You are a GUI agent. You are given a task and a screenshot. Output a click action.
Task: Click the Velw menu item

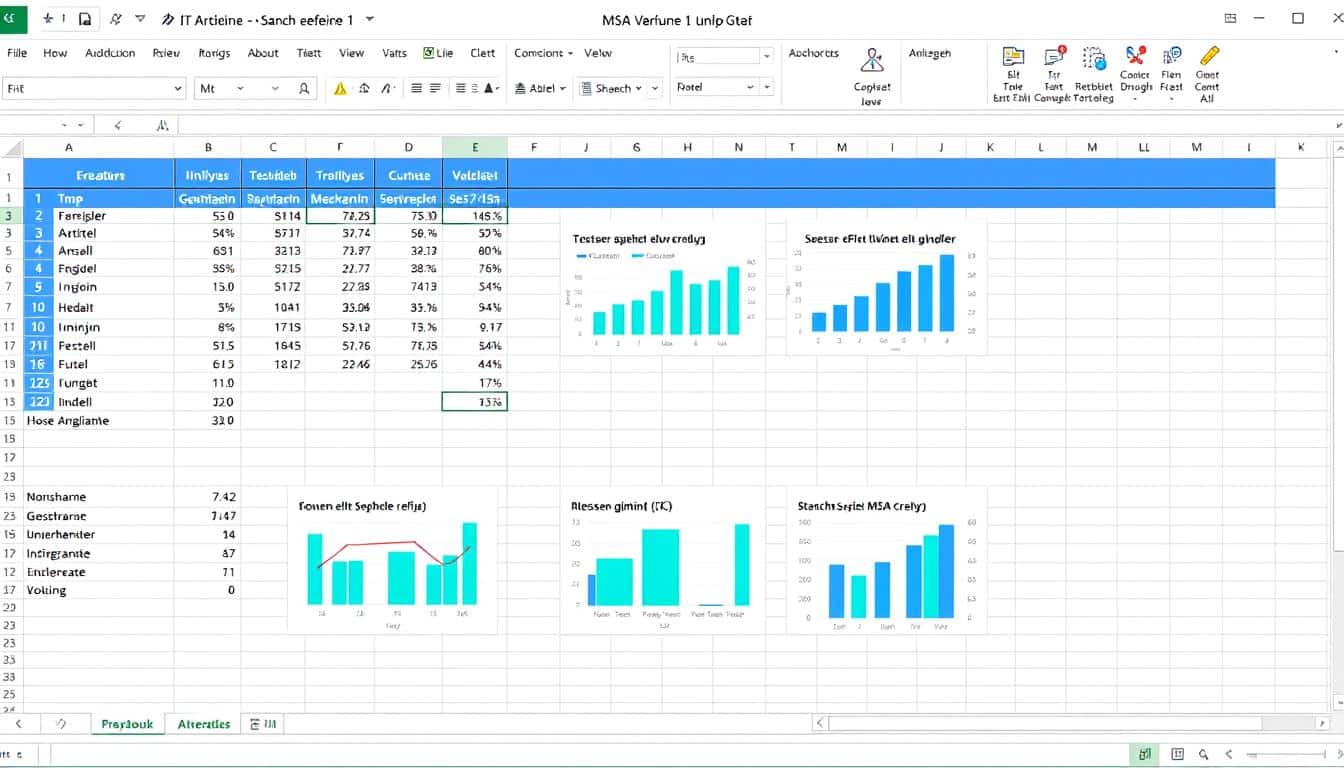pos(598,53)
